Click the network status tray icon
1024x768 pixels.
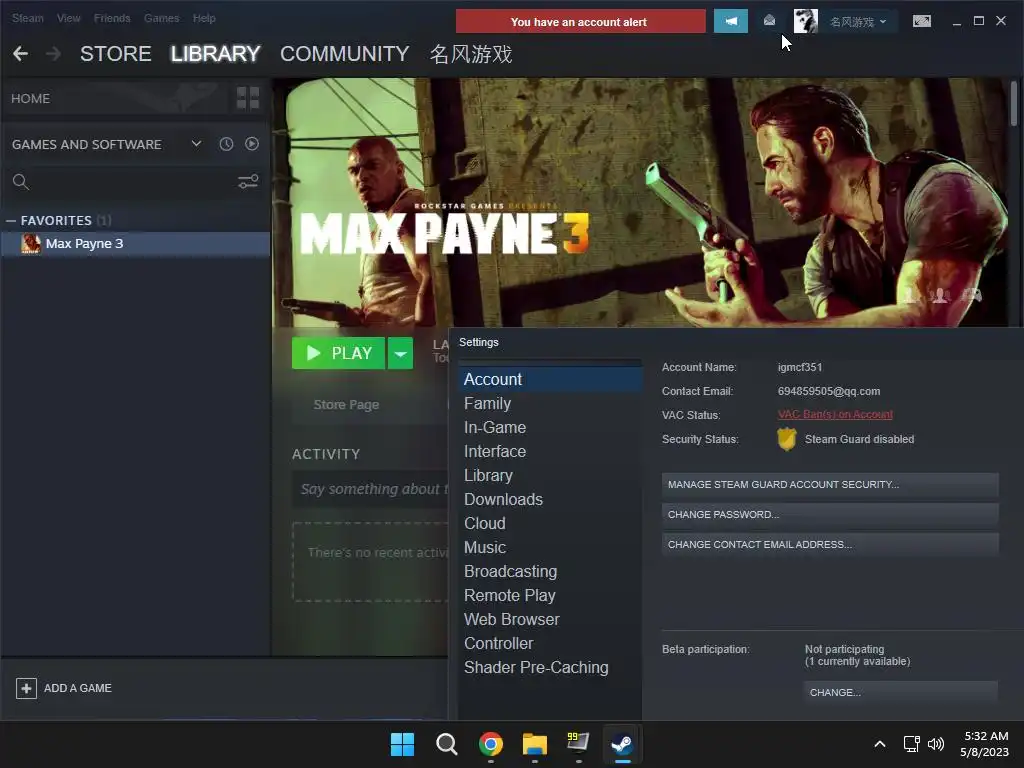coord(911,744)
